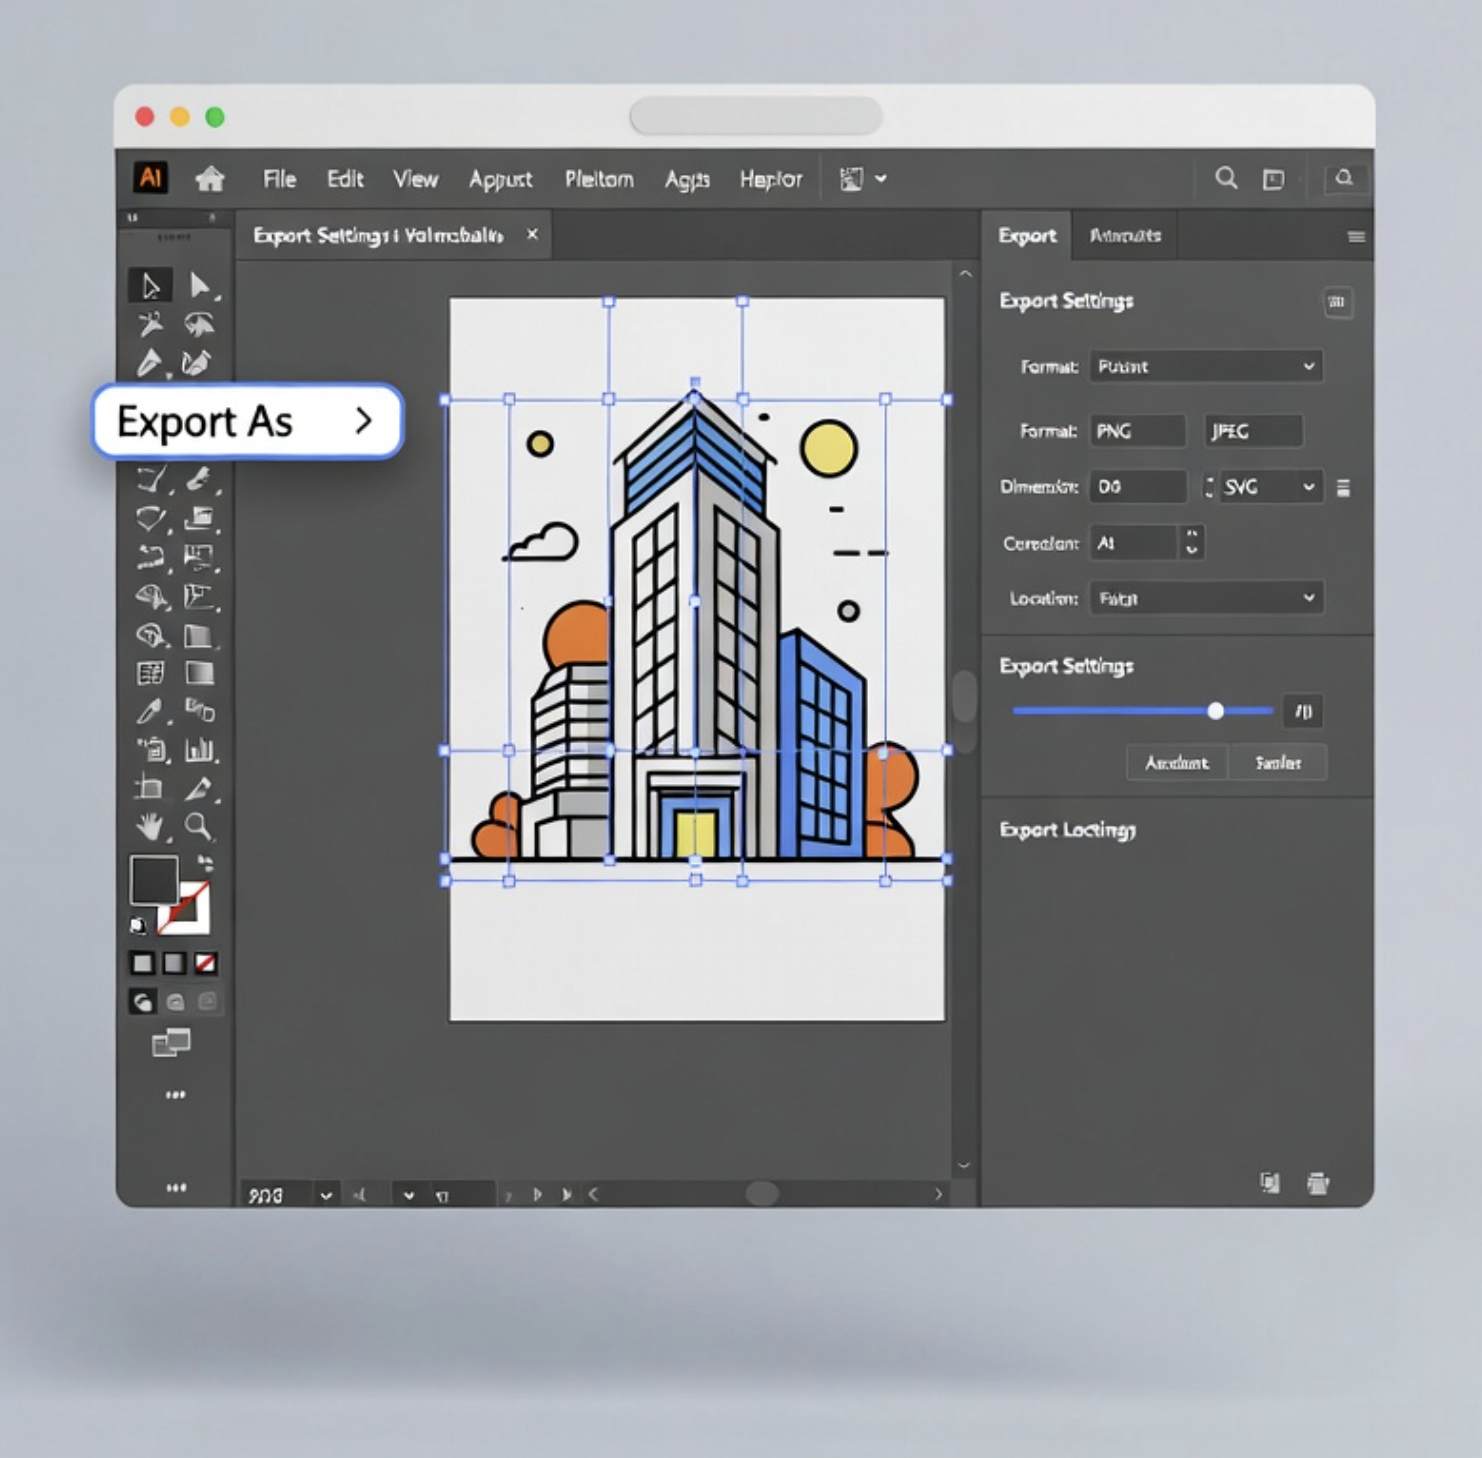Toggle the None (red slash) color mode
The height and width of the screenshot is (1458, 1482).
tap(206, 963)
